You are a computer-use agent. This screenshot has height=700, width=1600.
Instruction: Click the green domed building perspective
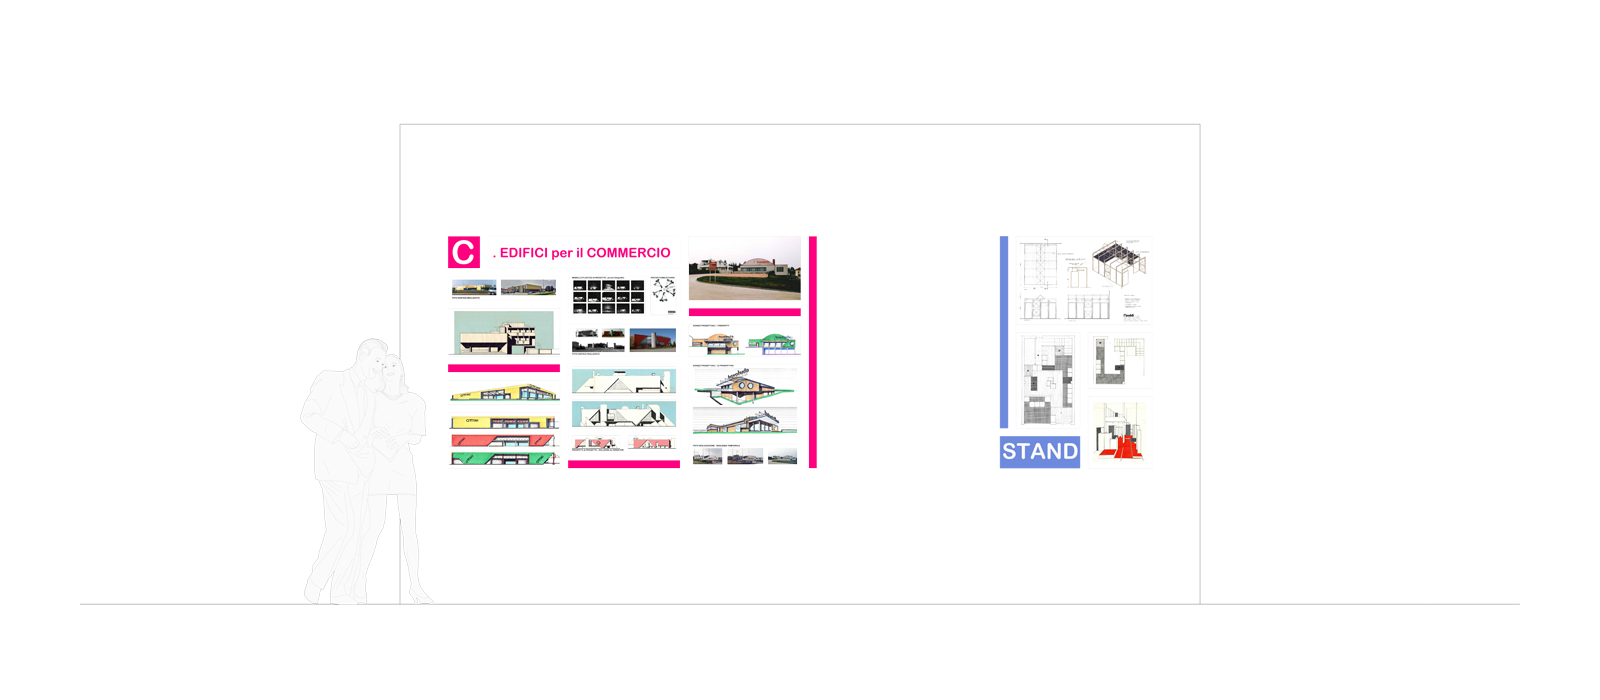[773, 343]
